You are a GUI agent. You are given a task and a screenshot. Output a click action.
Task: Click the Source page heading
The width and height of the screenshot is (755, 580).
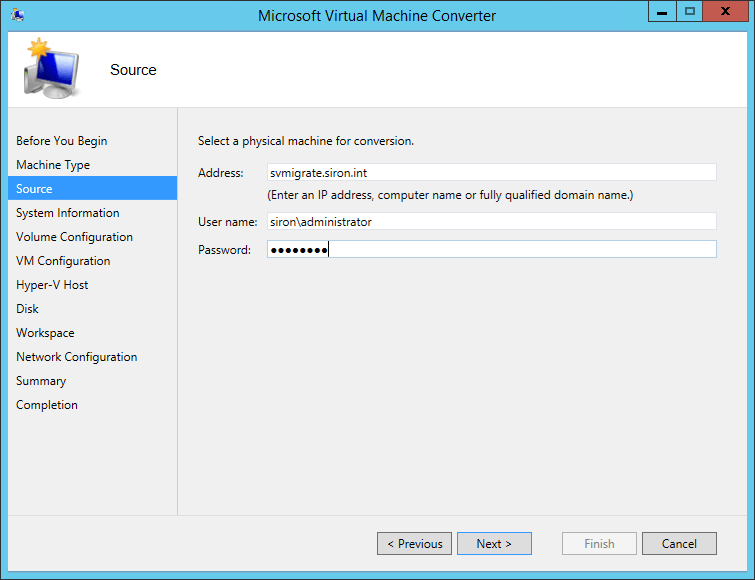[133, 70]
